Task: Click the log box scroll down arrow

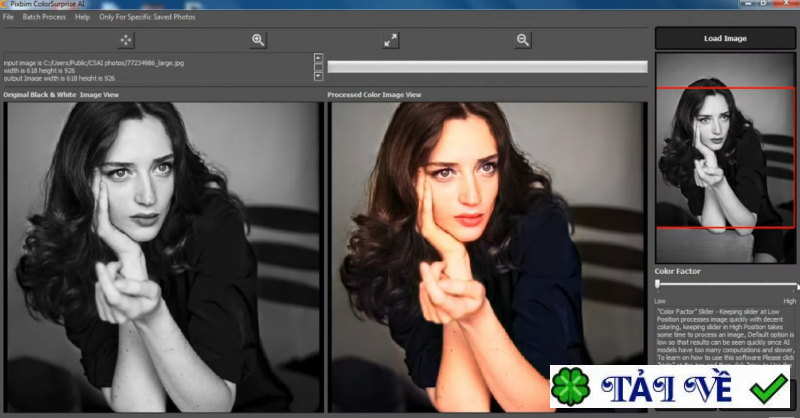Action: pos(318,76)
